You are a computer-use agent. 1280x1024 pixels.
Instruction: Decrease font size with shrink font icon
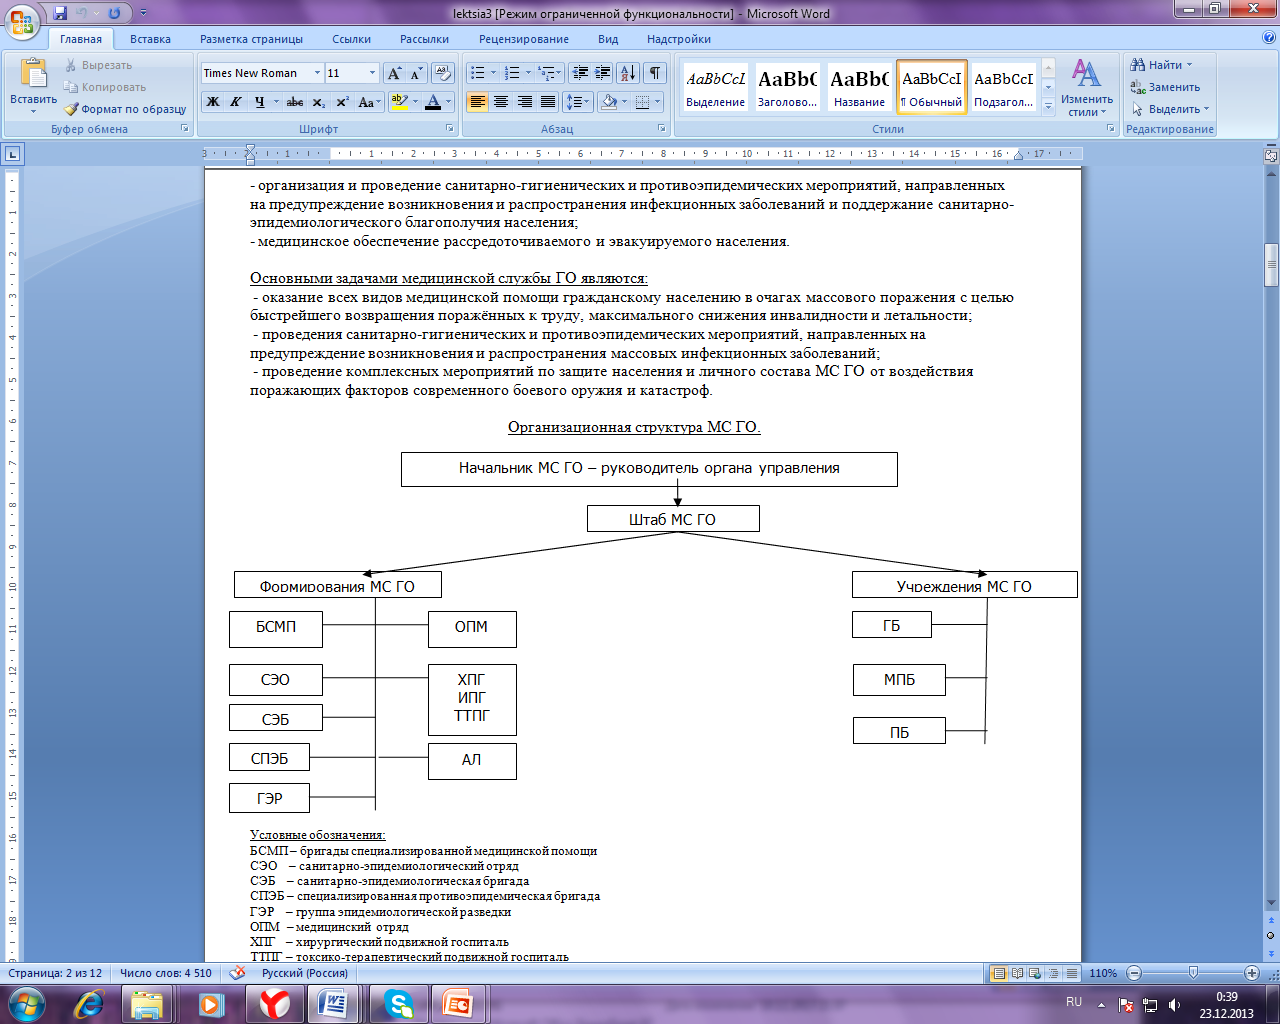(416, 73)
